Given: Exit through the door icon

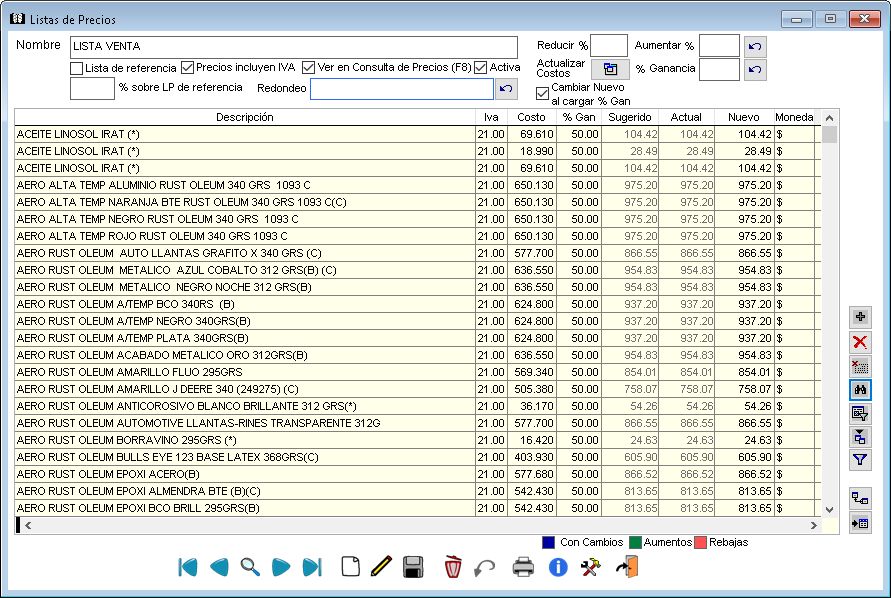Looking at the screenshot, I should pos(627,567).
